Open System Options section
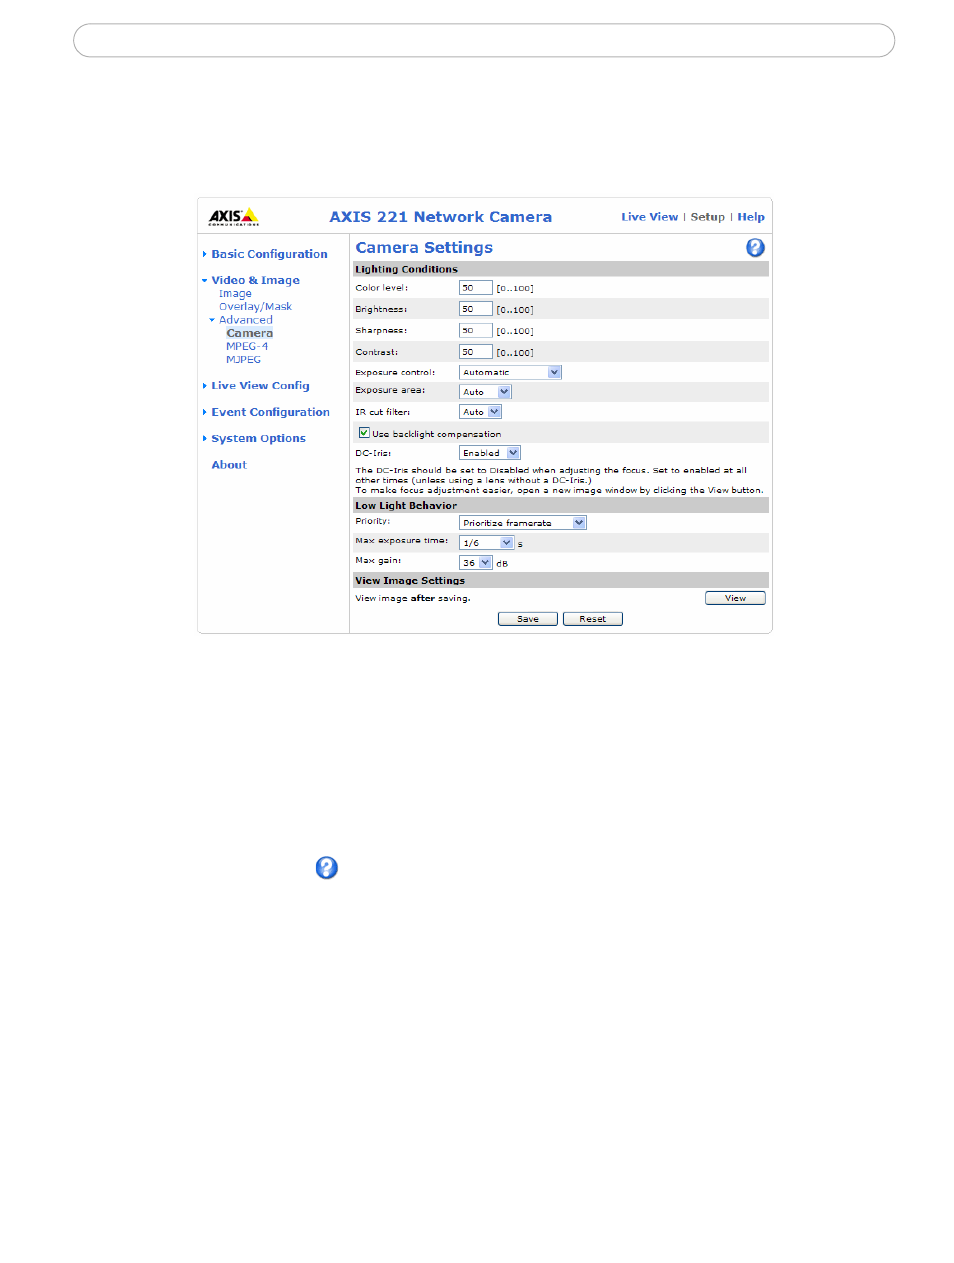 pos(258,438)
